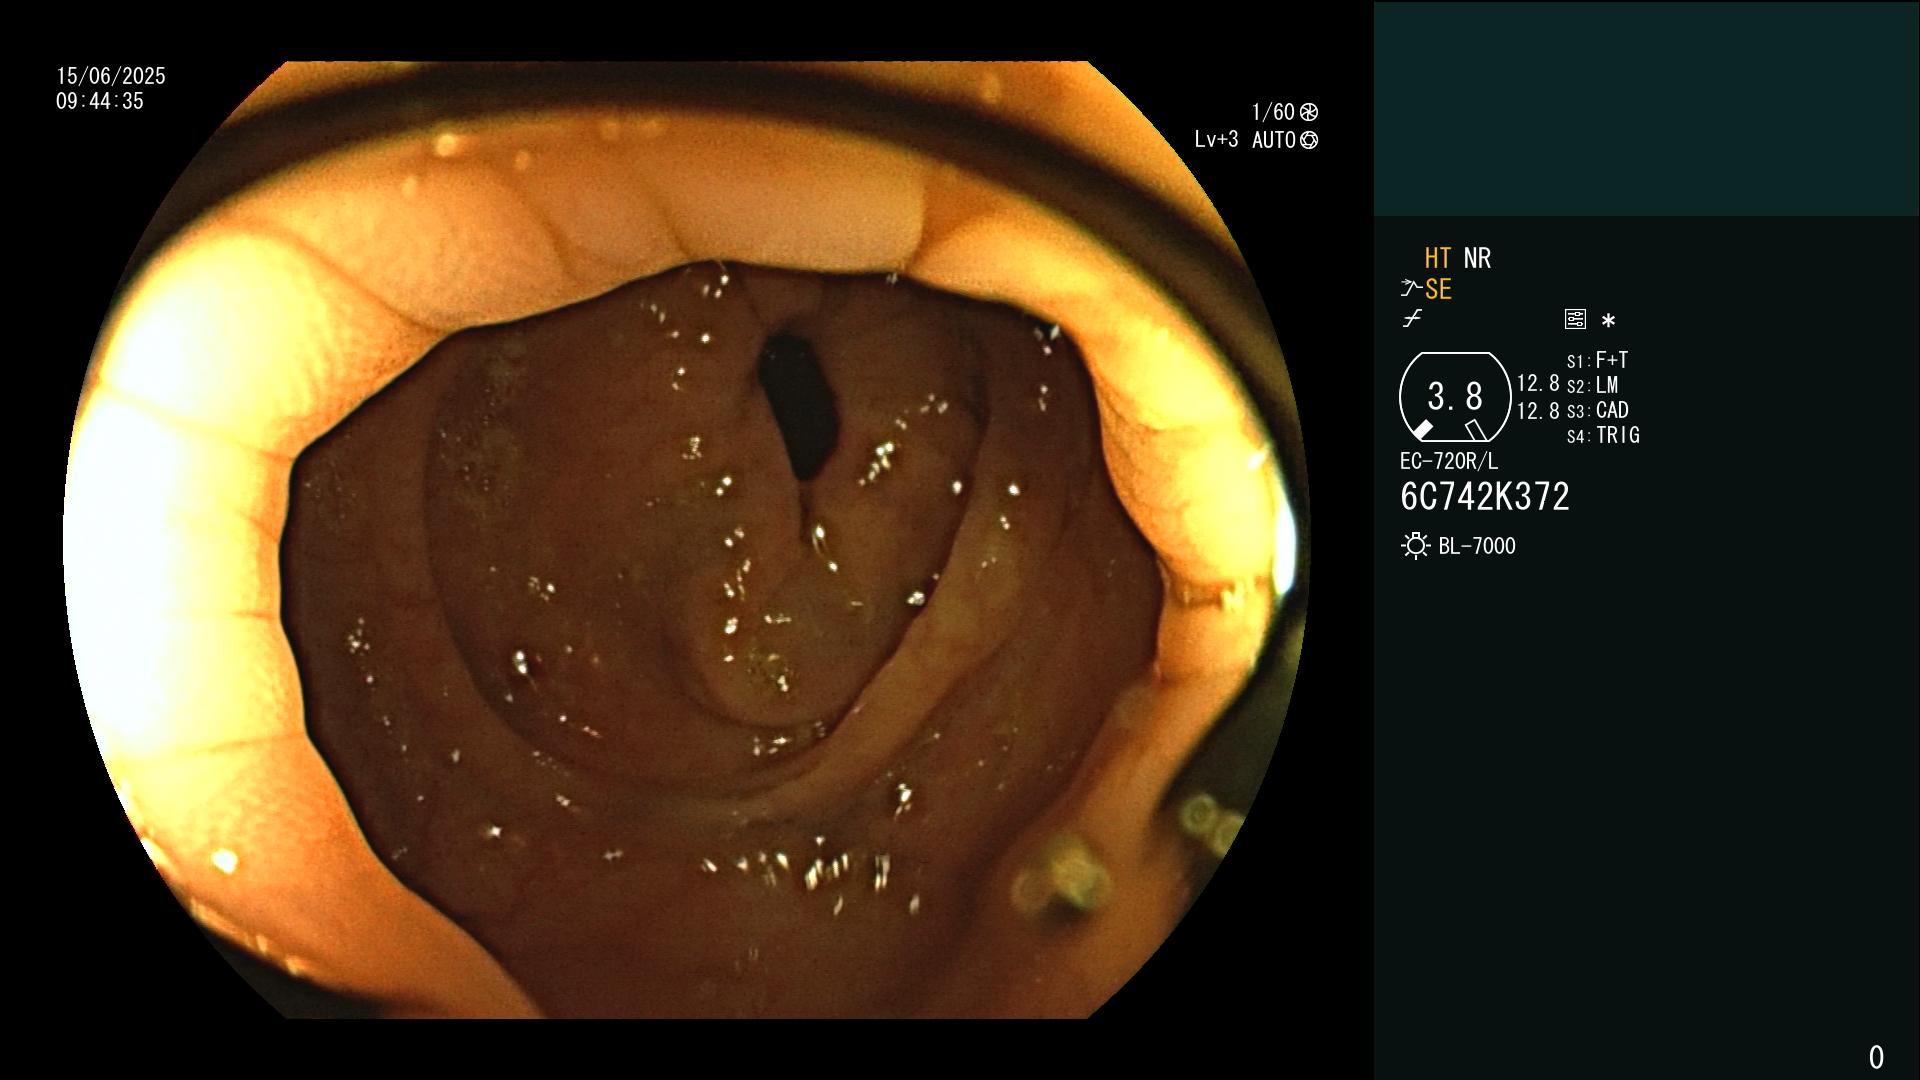Click the 3.8 channel diameter value
Viewport: 1920px width, 1080px height.
[1455, 397]
